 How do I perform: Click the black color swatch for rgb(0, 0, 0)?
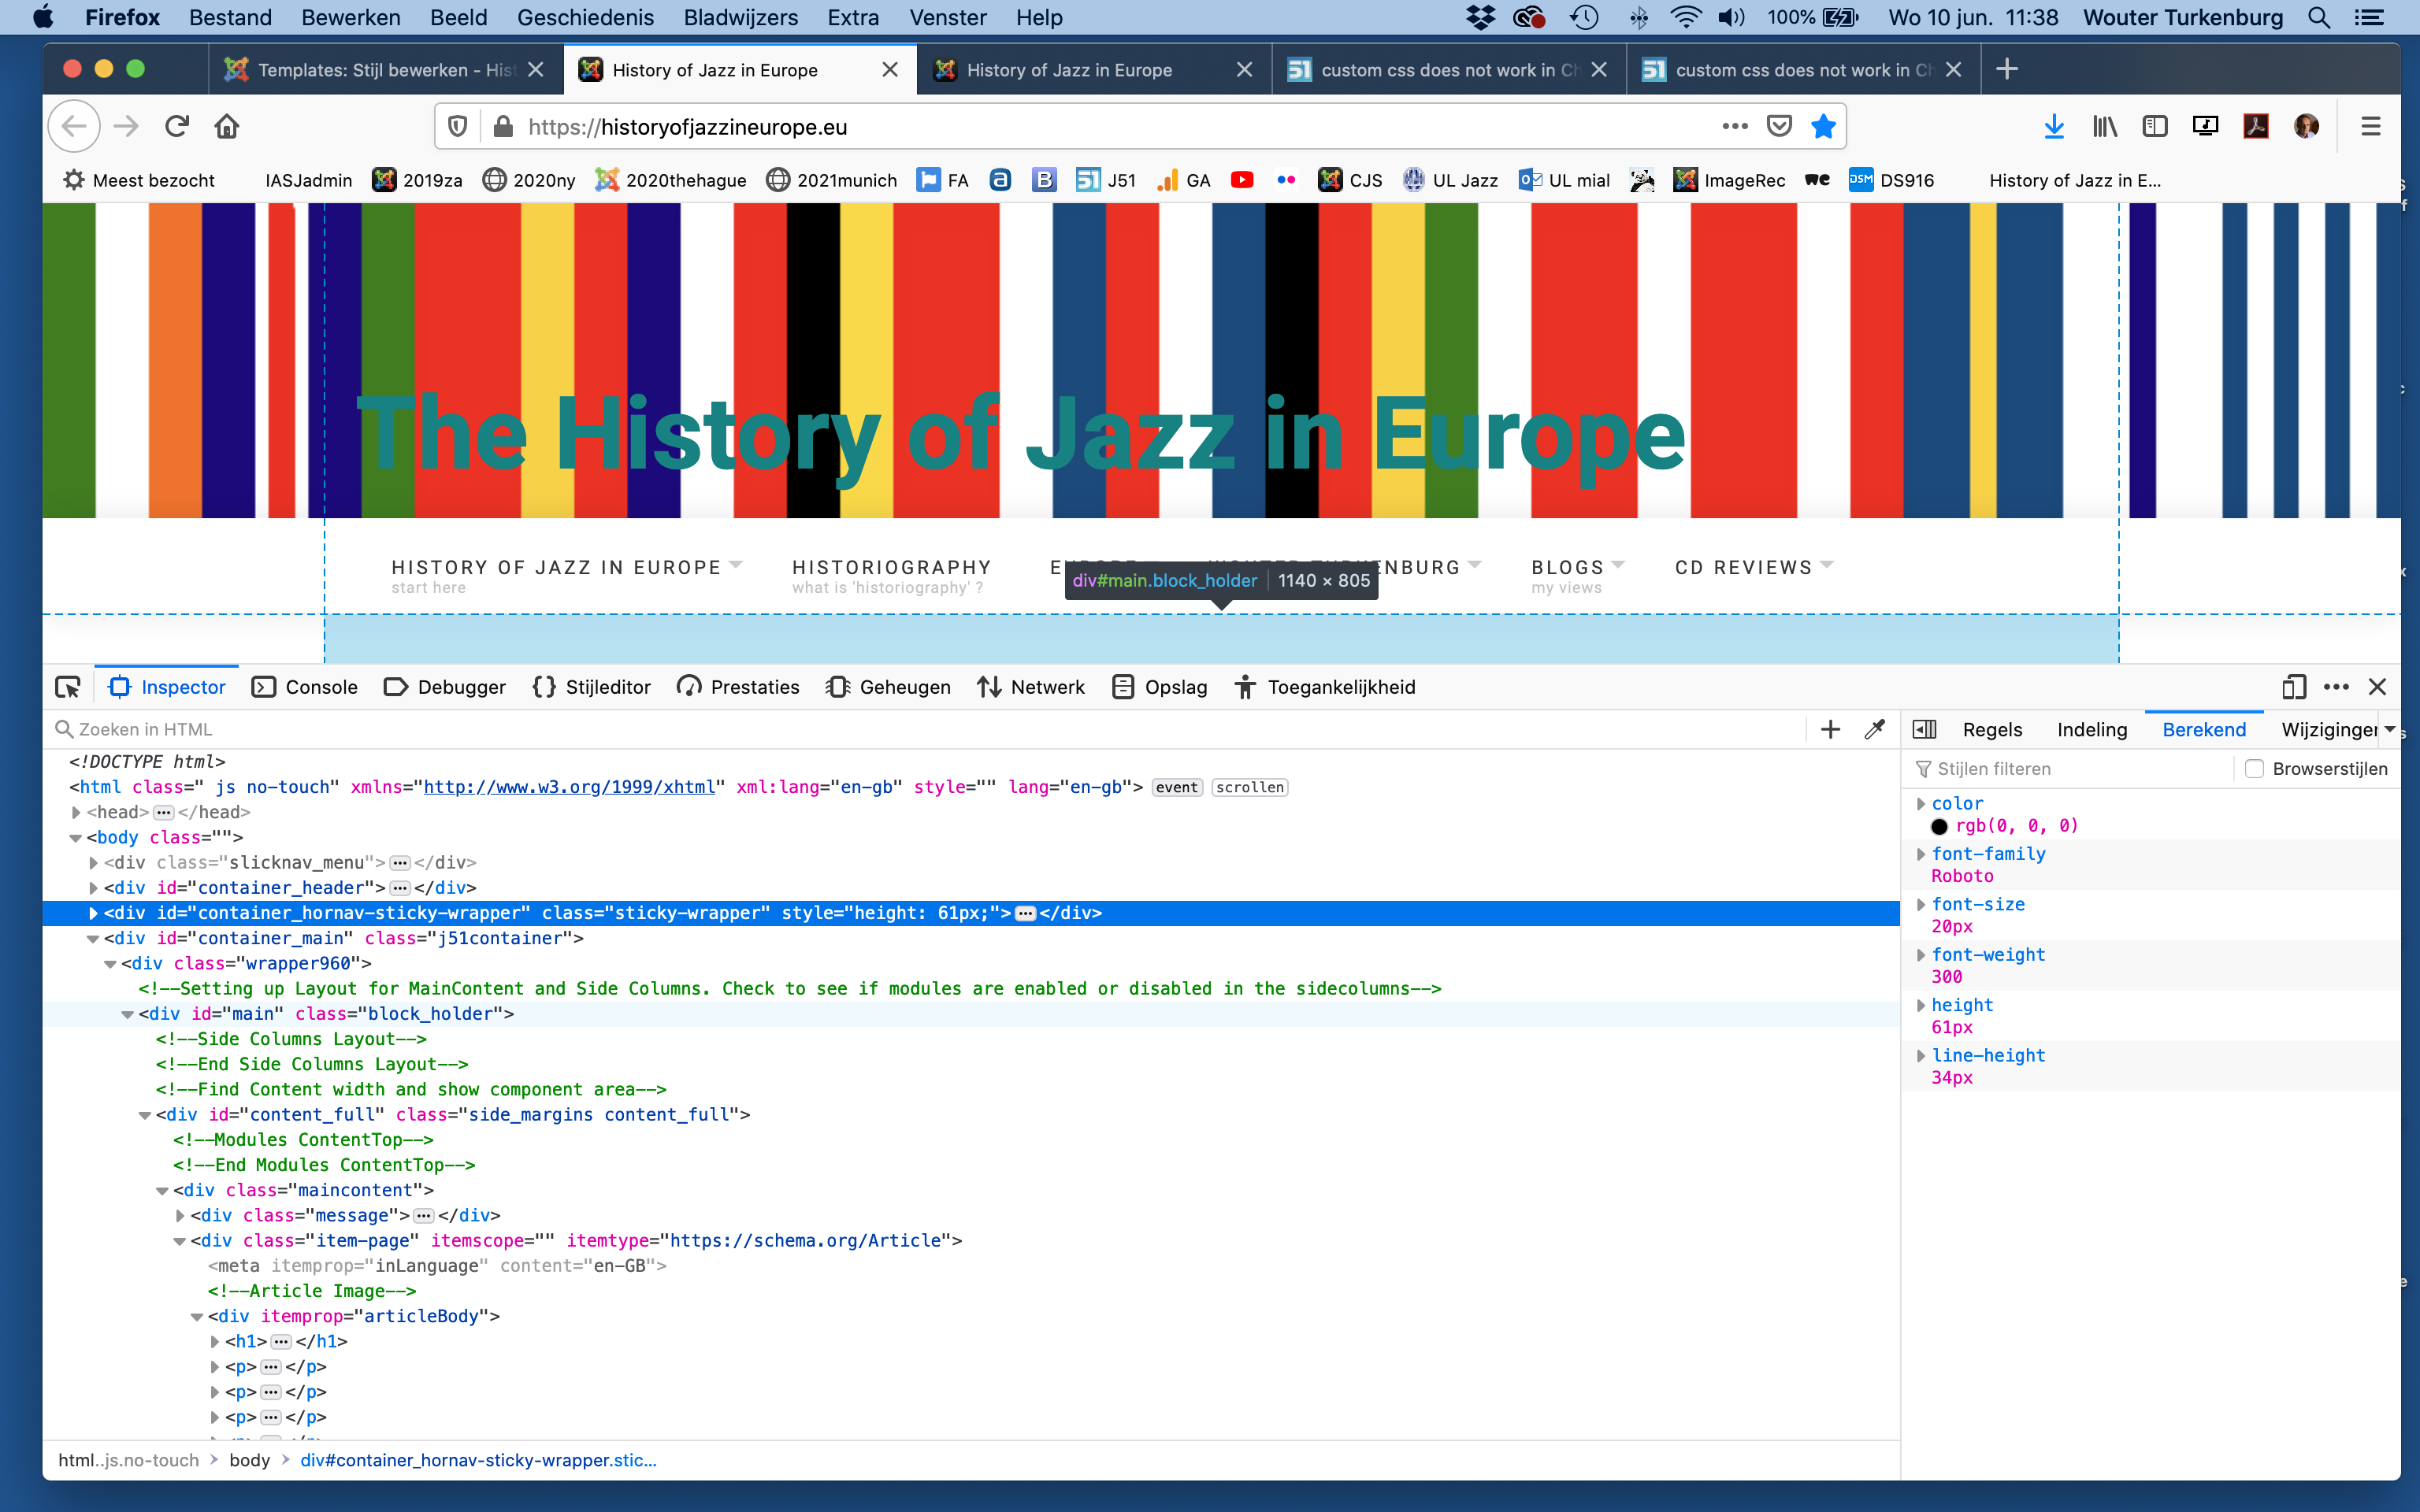tap(1939, 826)
